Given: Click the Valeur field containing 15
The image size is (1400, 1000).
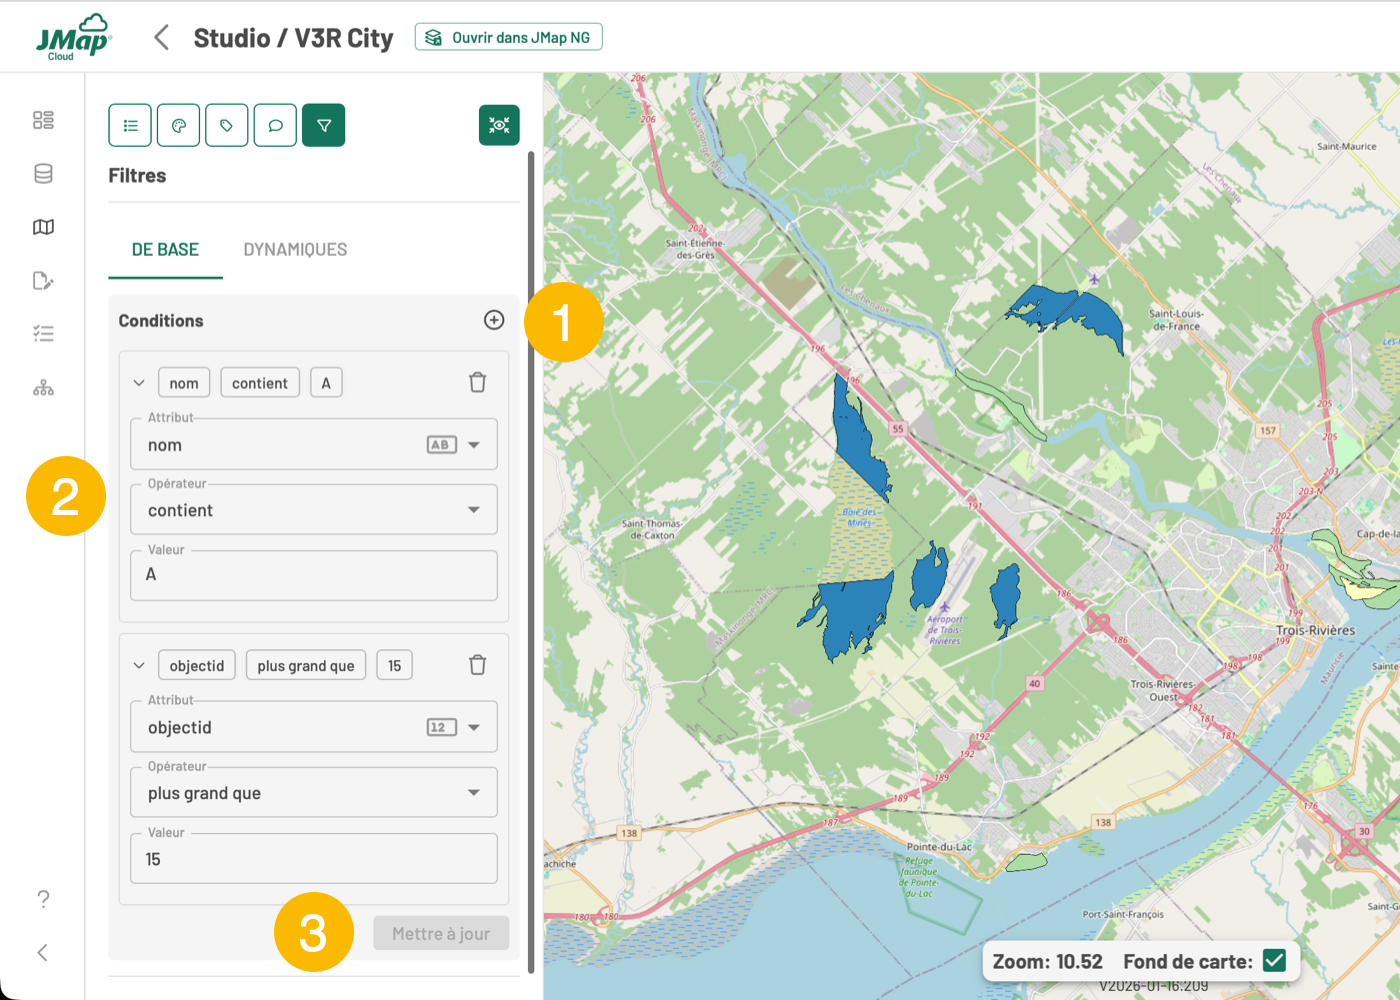Looking at the screenshot, I should (313, 859).
